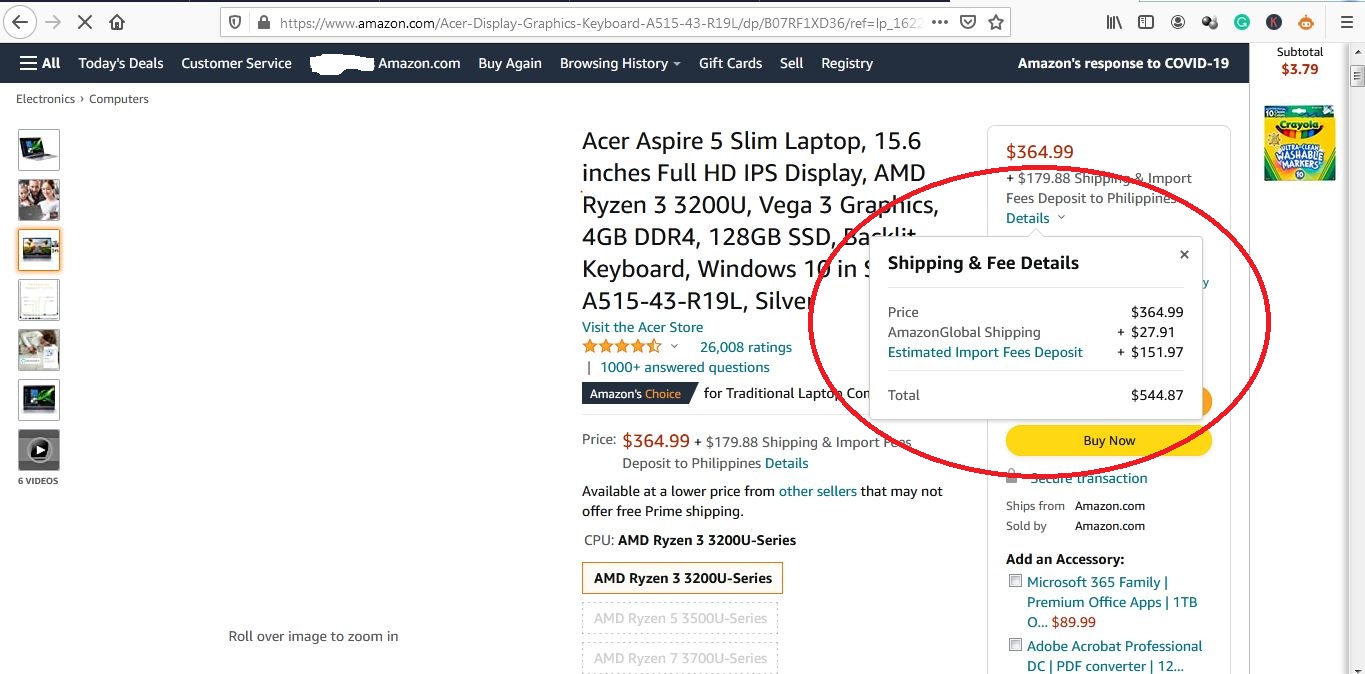Click the browser Back arrow button
1365x674 pixels.
click(21, 22)
